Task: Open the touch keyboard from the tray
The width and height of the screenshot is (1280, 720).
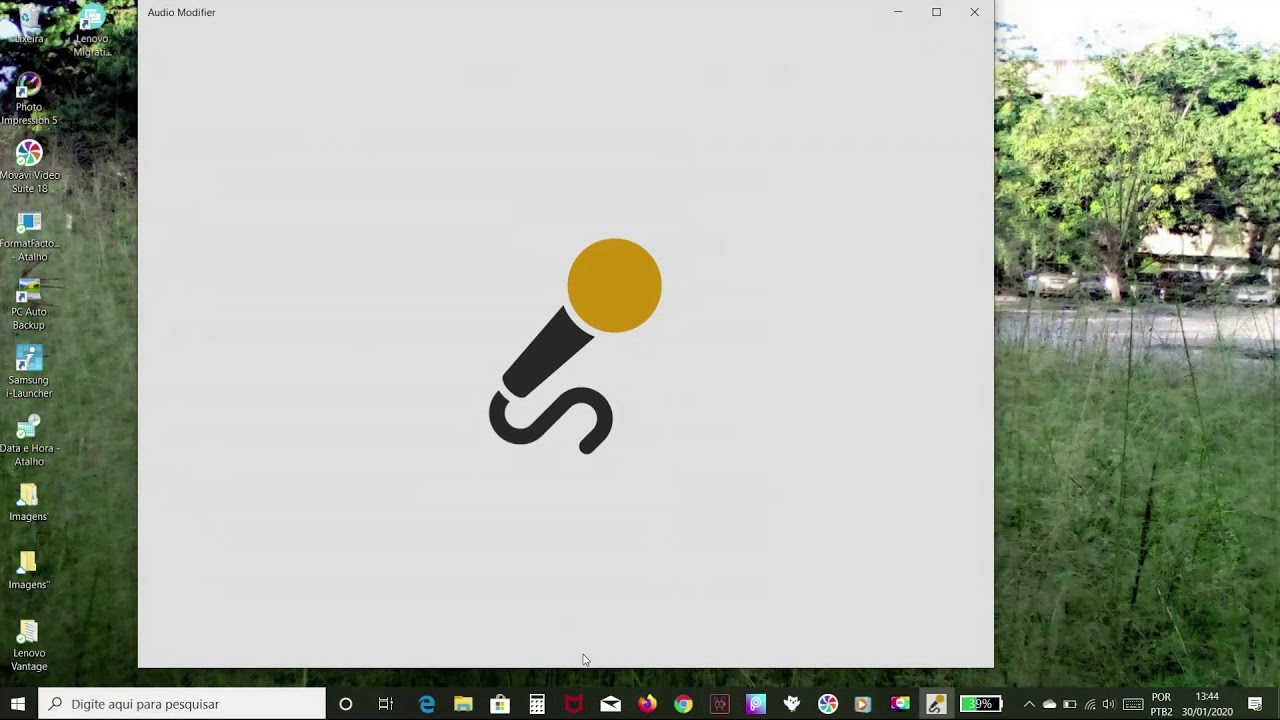Action: pyautogui.click(x=1133, y=704)
